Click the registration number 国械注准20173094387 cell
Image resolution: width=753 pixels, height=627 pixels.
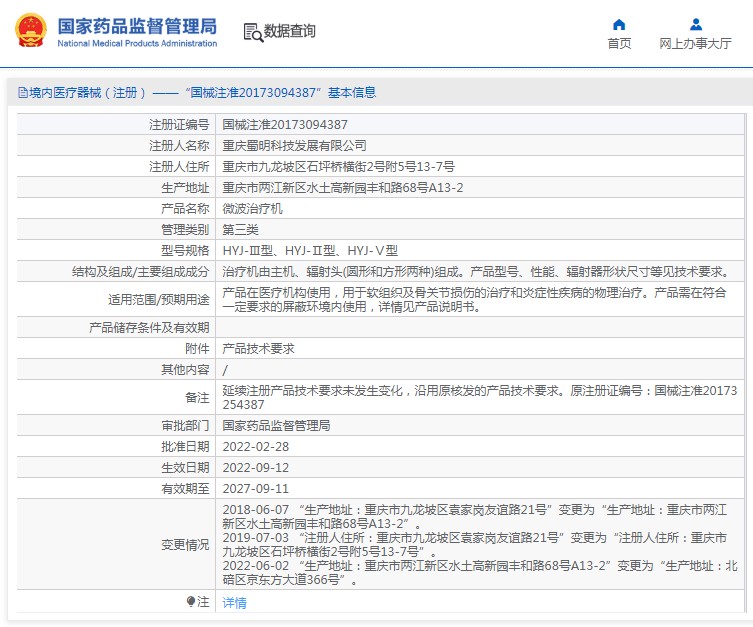(x=285, y=125)
